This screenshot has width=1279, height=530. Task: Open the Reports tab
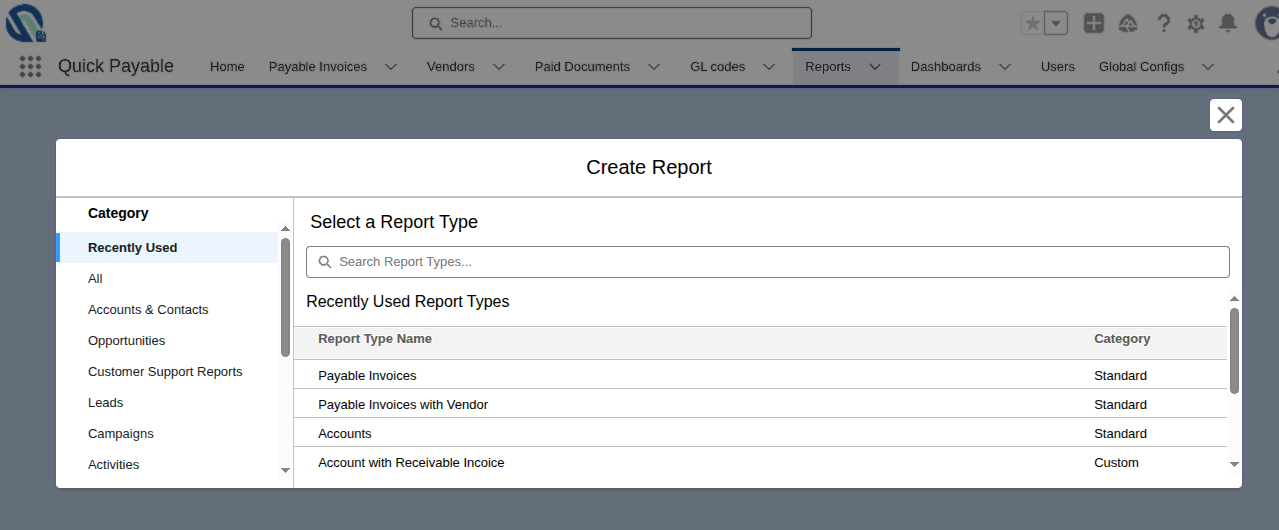pyautogui.click(x=828, y=67)
